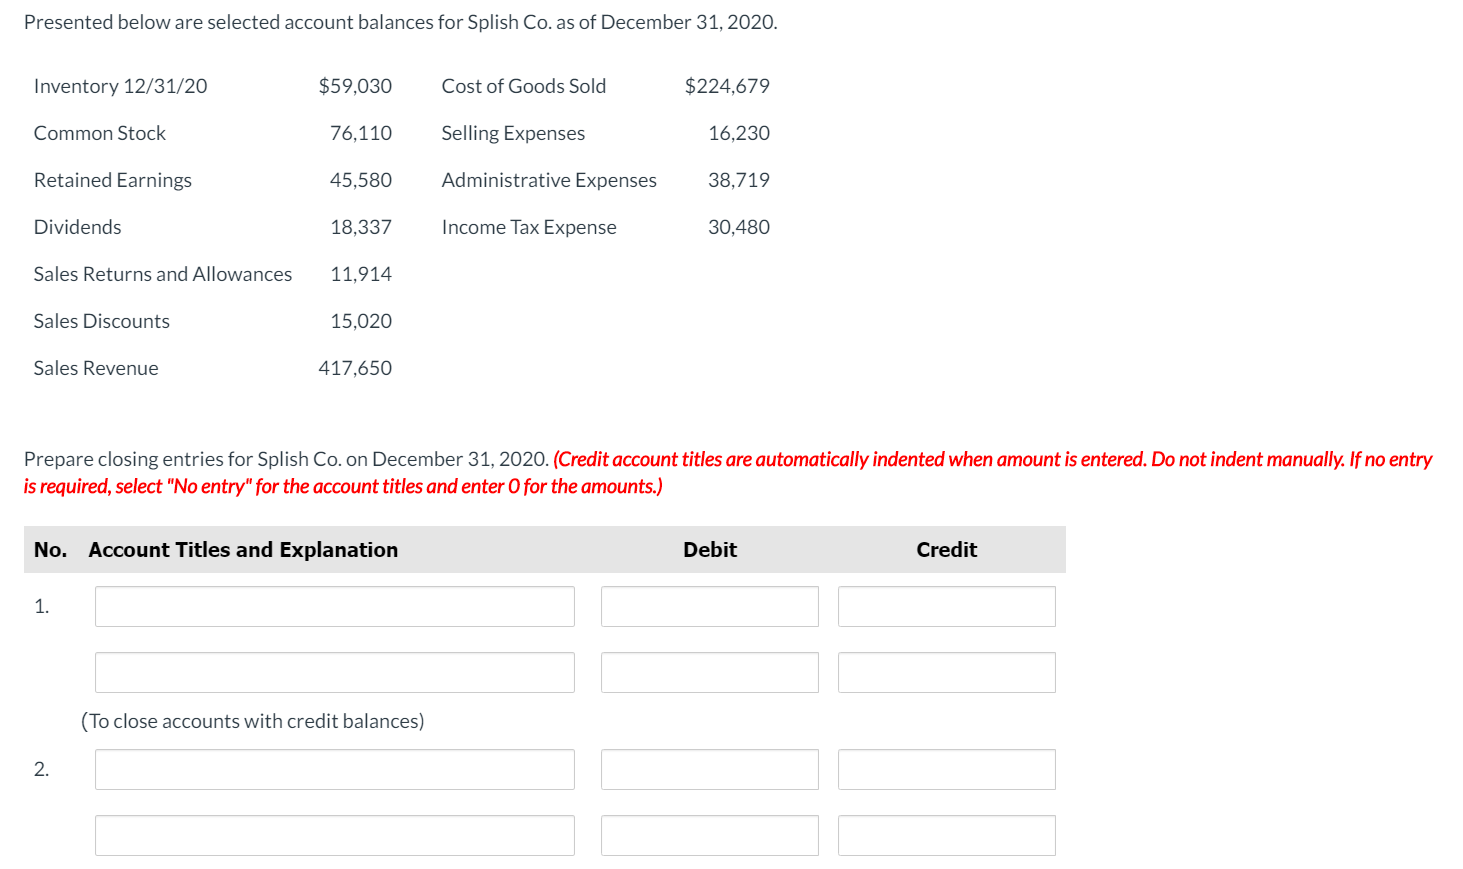Click the first account title field in entry 2
This screenshot has width=1463, height=869.
point(334,769)
